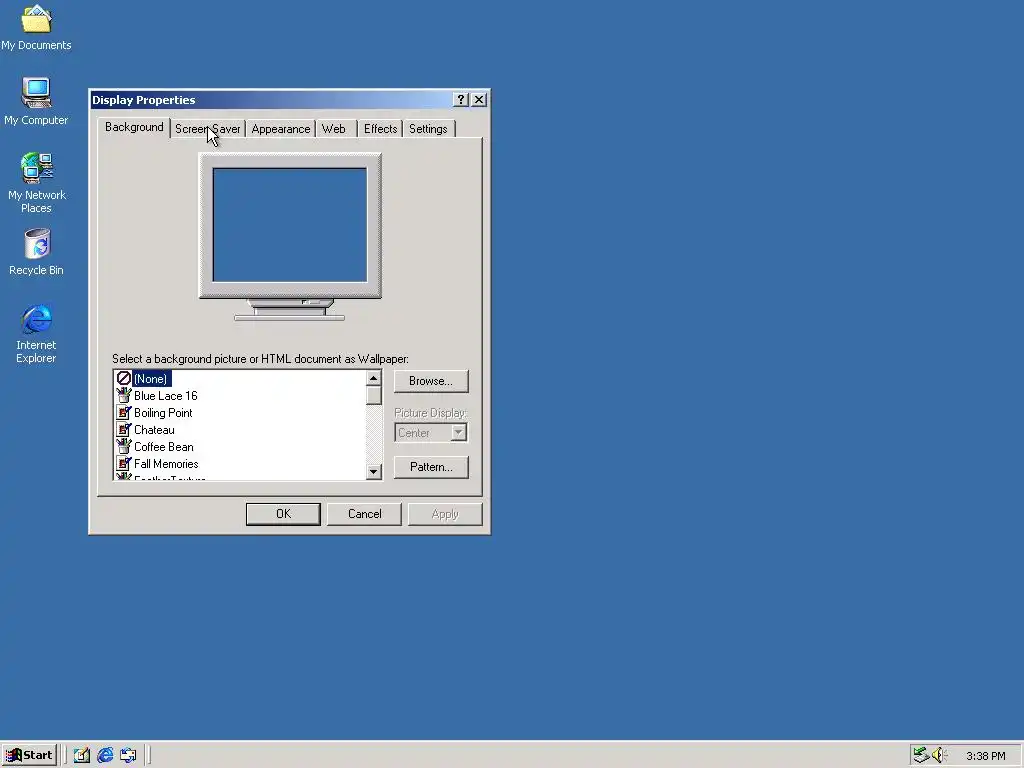This screenshot has height=768, width=1024.
Task: Click the Boiling Point file icon
Action: [x=123, y=412]
